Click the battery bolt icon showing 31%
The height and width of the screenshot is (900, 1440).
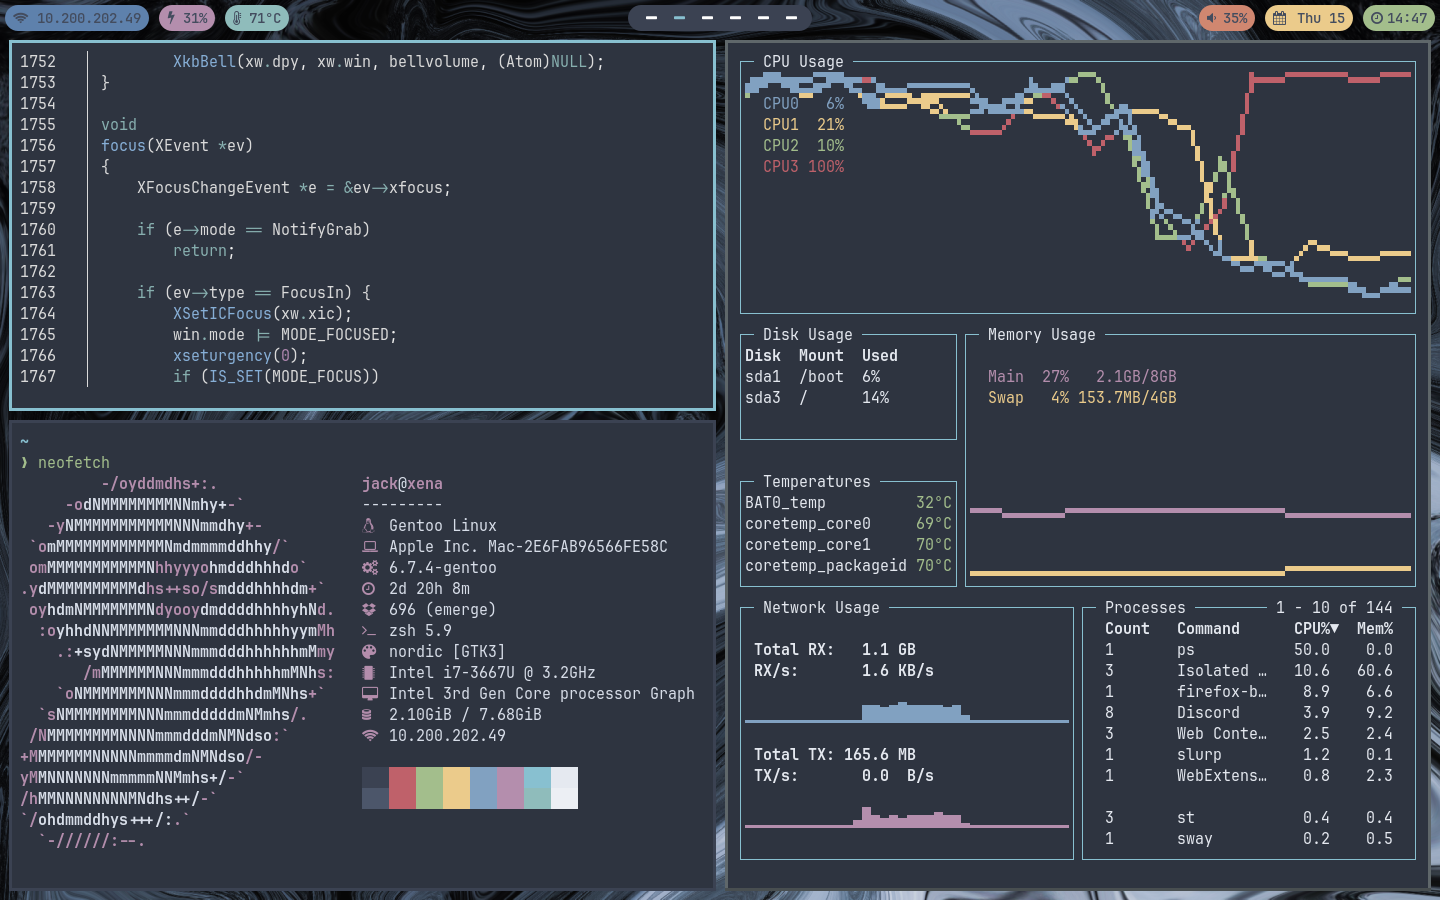click(x=171, y=18)
